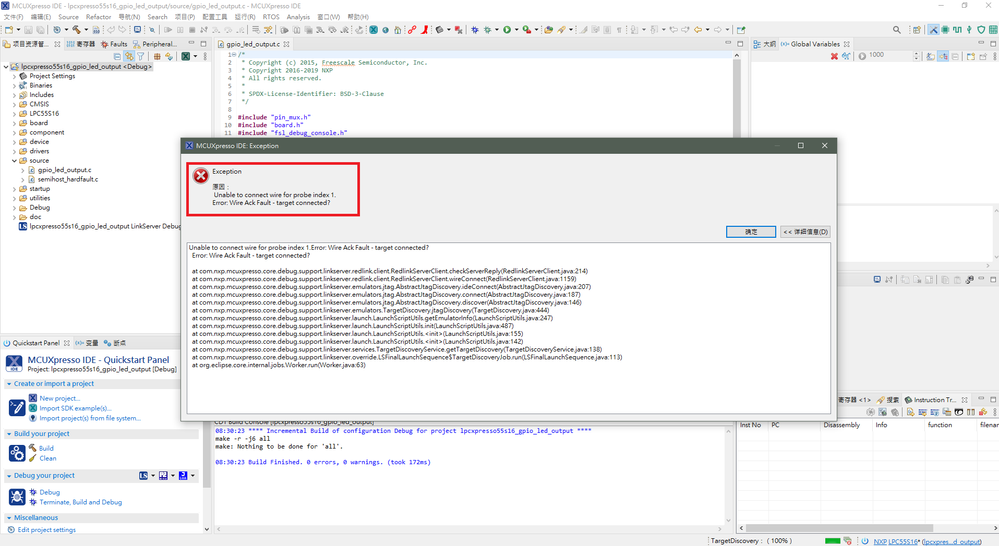Click the 1000 refresh interval field
999x546 pixels.
coord(890,56)
